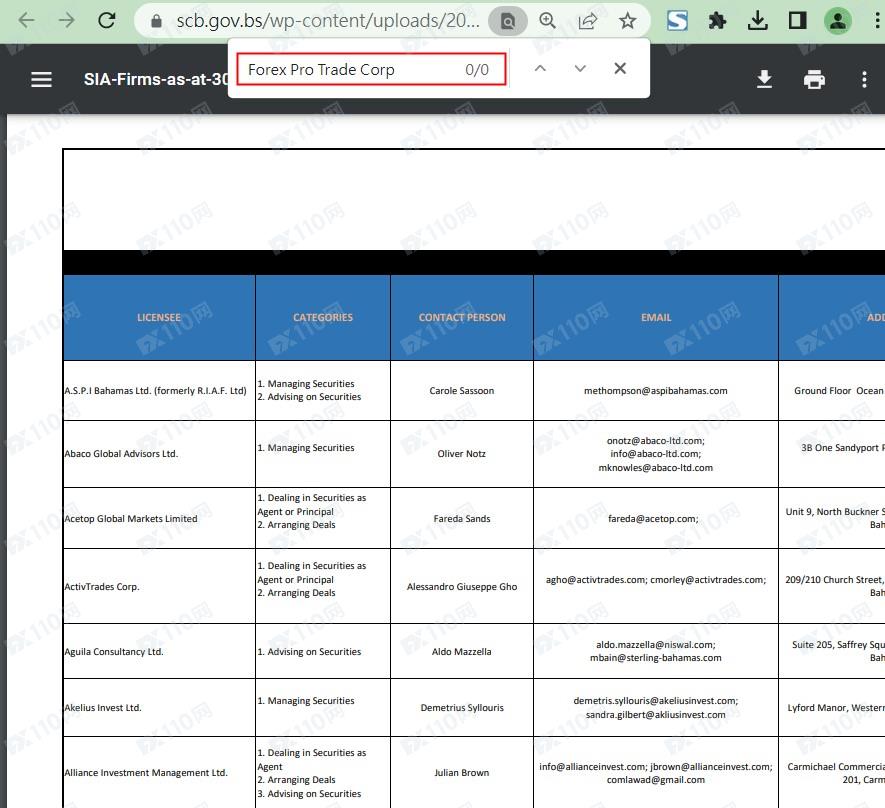
Task: Open the Extensions puzzle icon
Action: click(x=717, y=20)
